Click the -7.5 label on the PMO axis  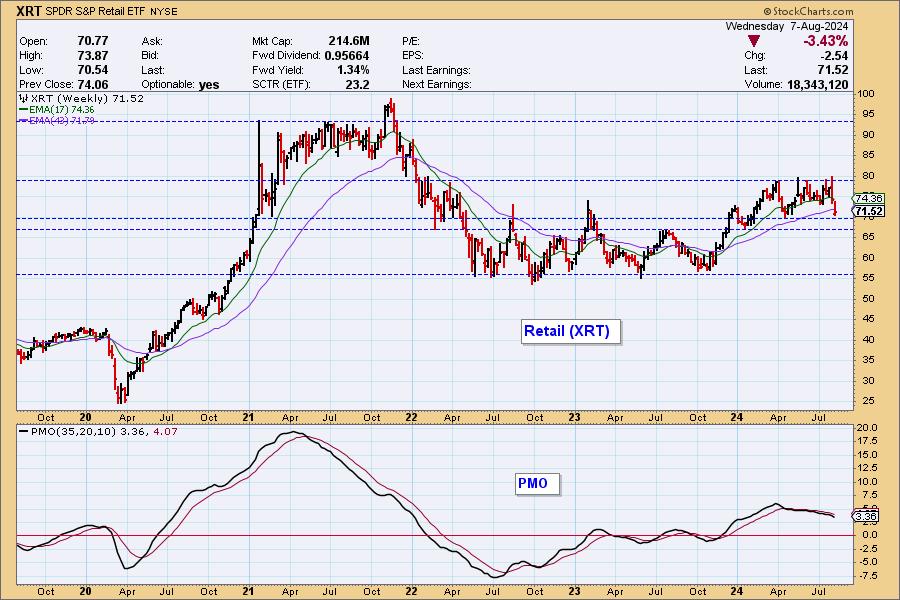coord(867,576)
